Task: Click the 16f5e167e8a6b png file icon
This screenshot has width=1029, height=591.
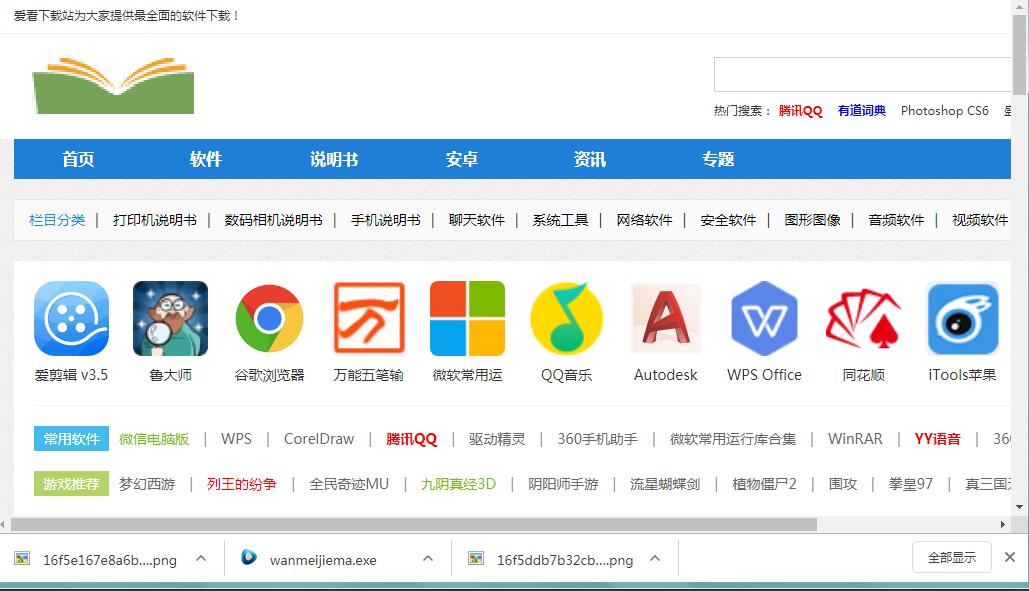Action: (x=22, y=559)
